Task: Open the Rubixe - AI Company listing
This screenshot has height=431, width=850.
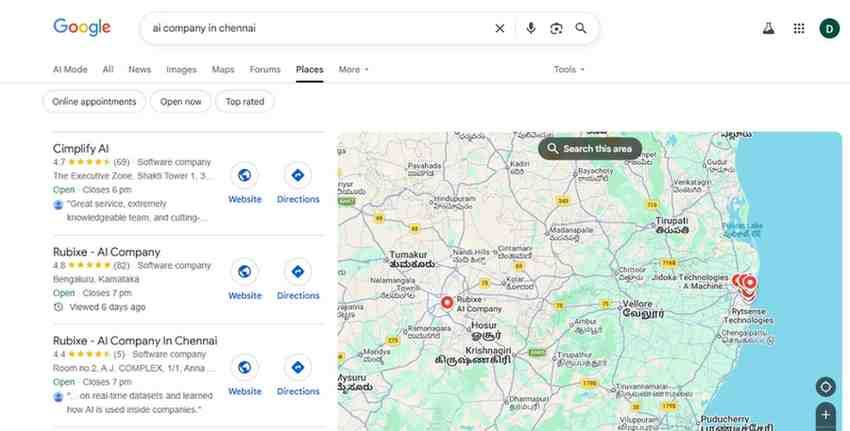Action: 107,252
